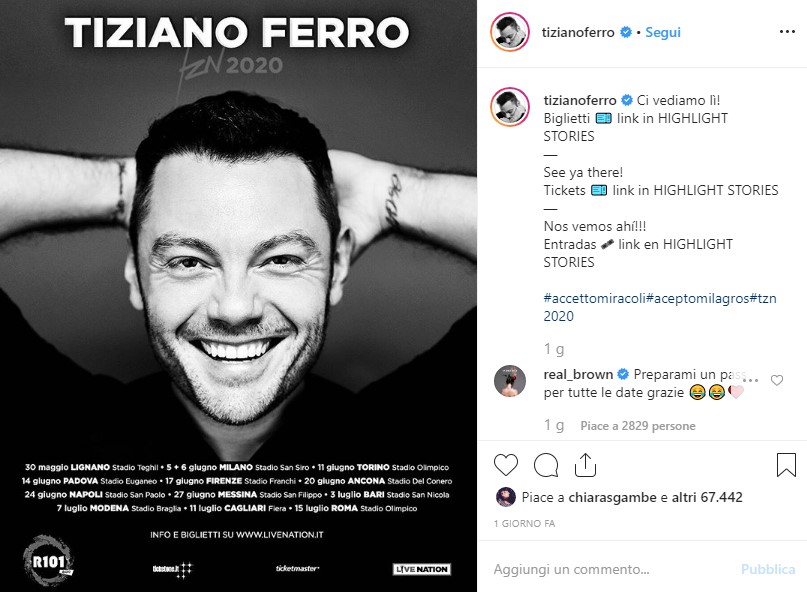807x592 pixels.
Task: Visit real_brown's profile username link
Action: click(x=578, y=374)
